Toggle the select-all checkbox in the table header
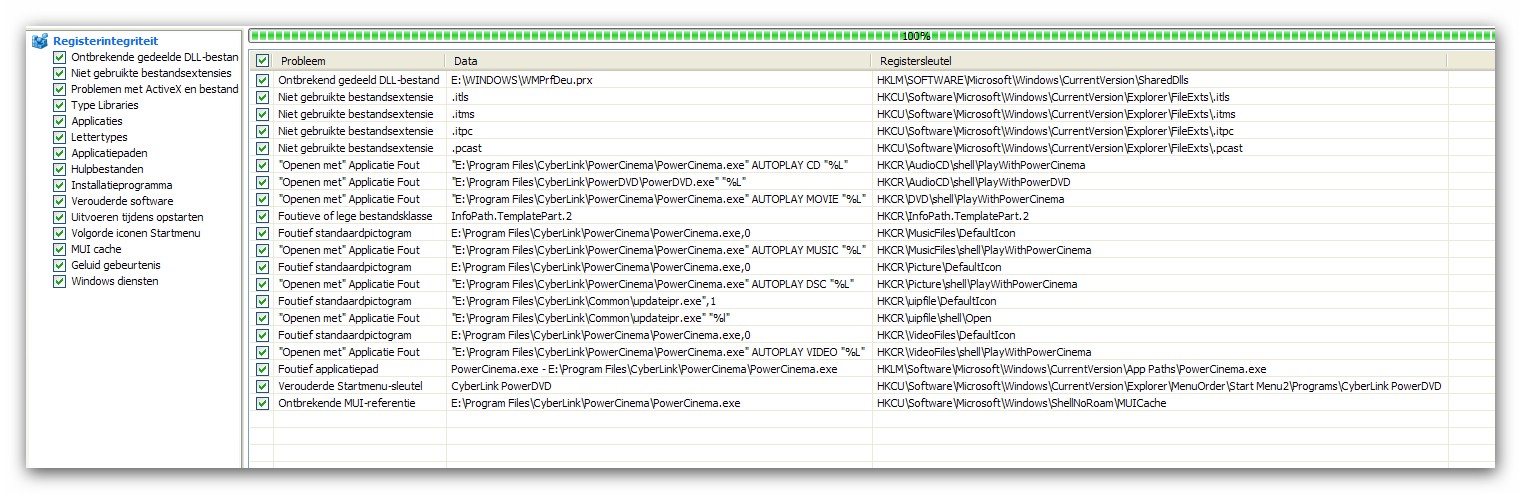Image resolution: width=1521 pixels, height=494 pixels. 262,61
